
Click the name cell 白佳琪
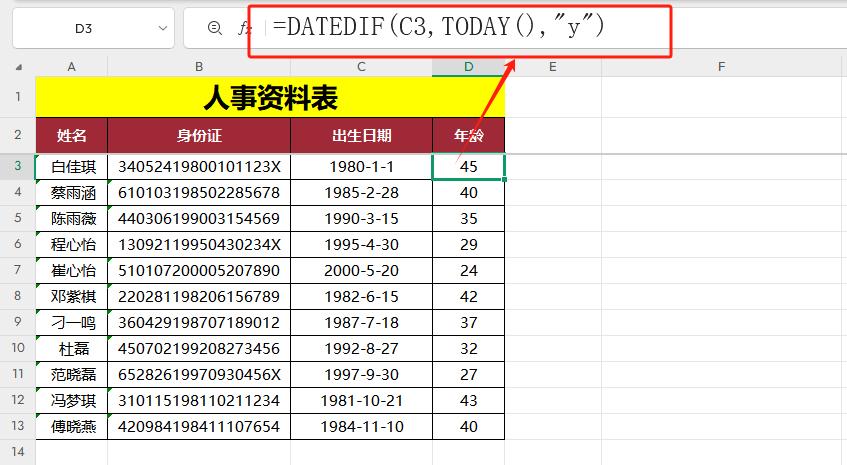click(x=71, y=167)
